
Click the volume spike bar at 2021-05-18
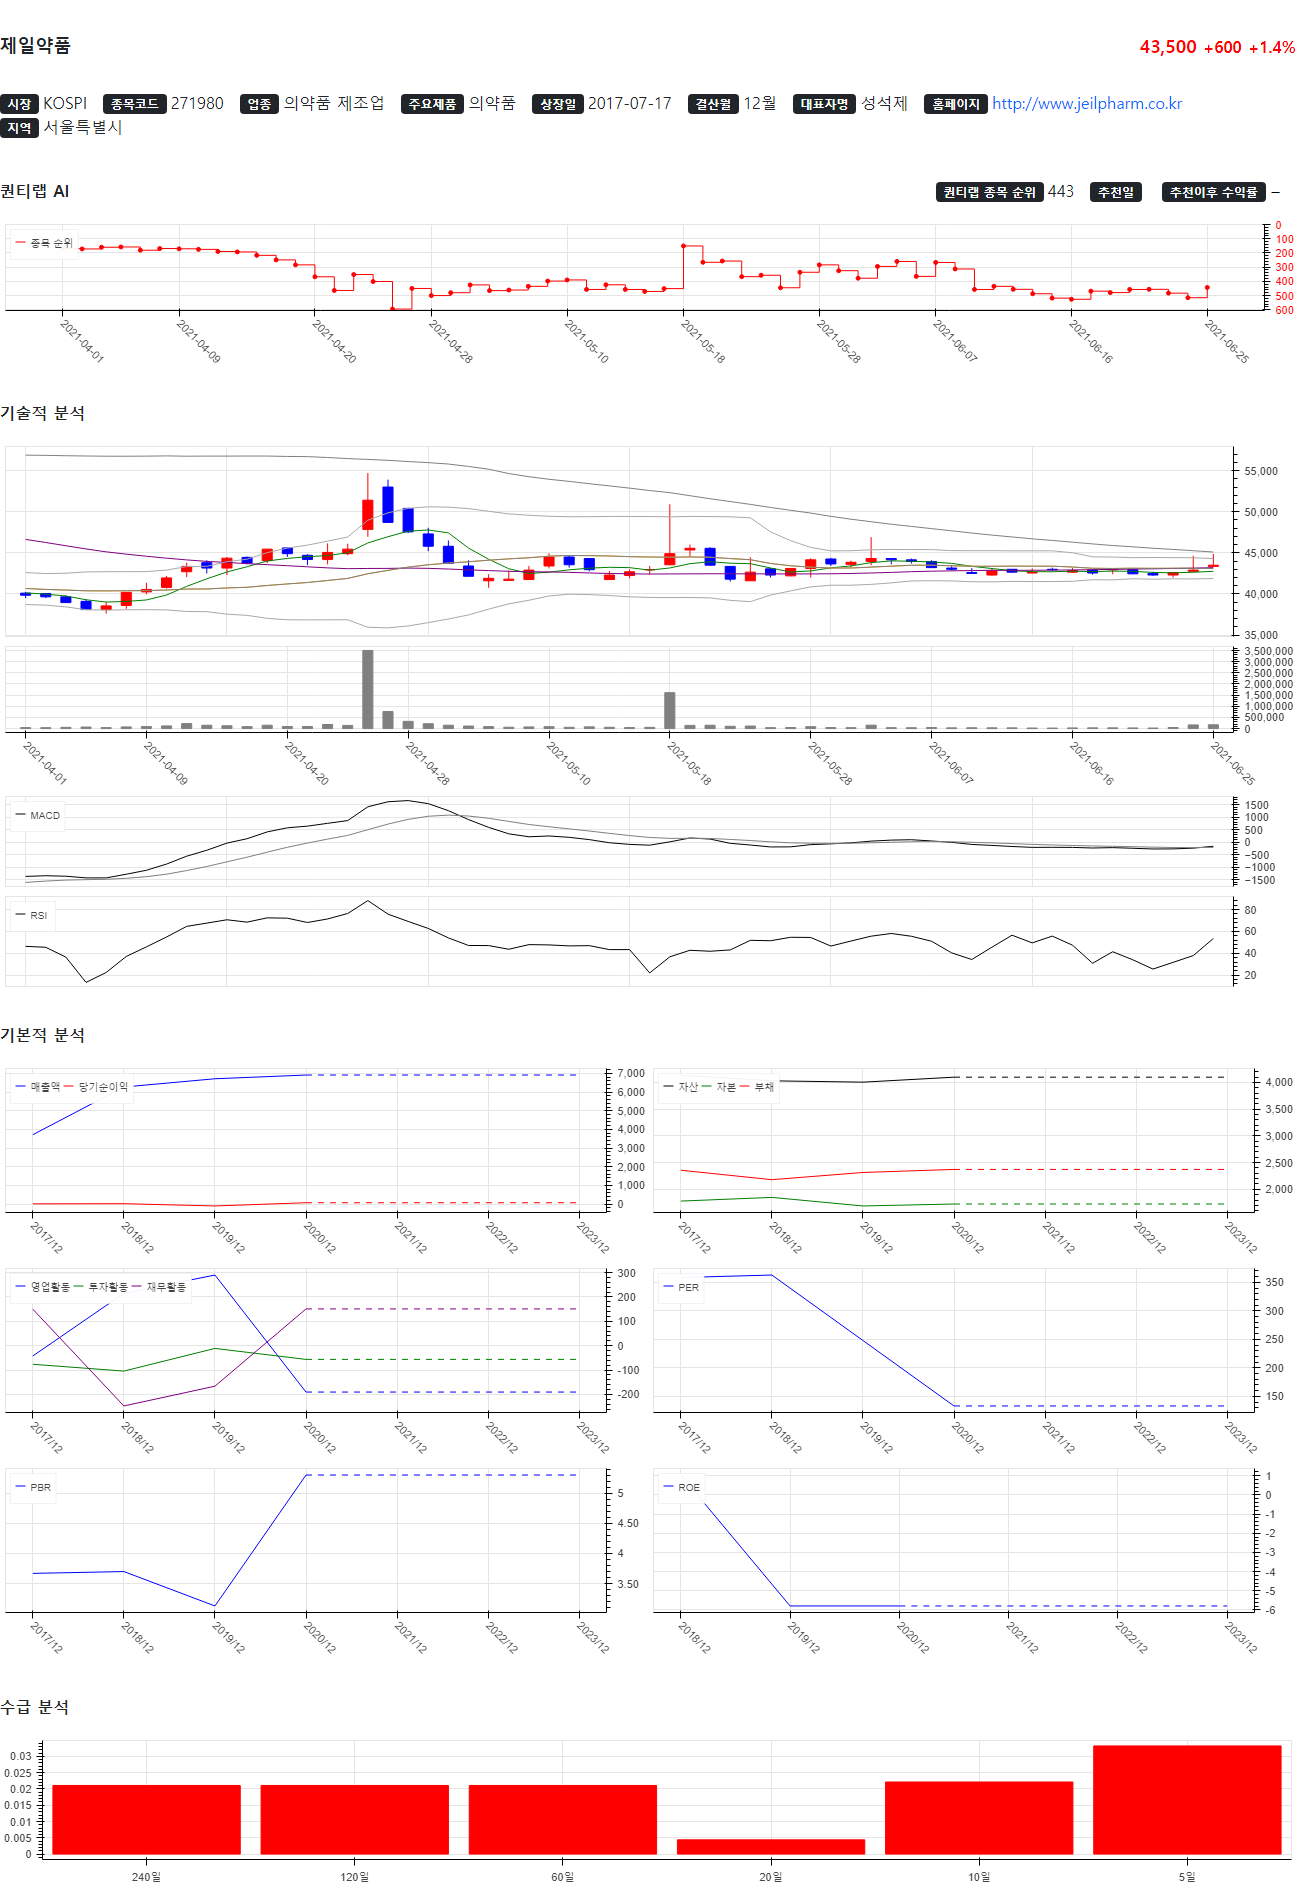(x=670, y=710)
